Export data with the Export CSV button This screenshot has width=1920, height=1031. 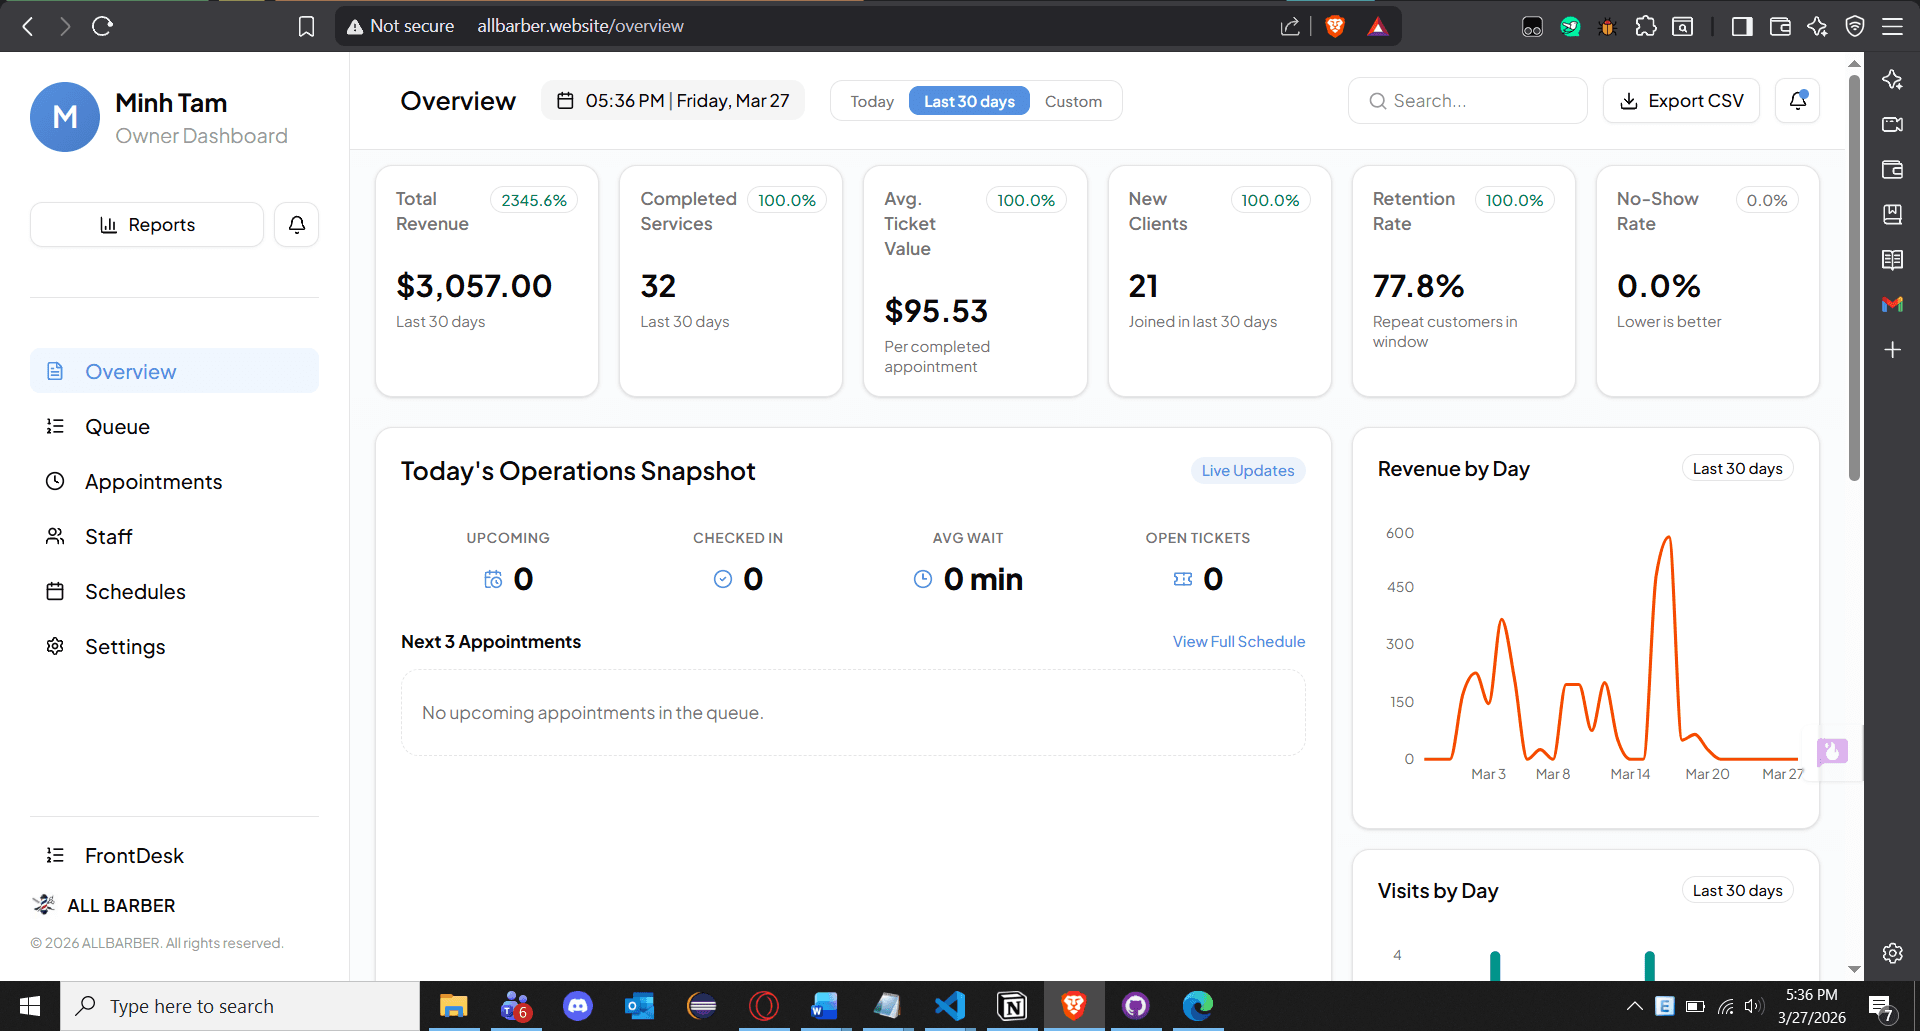coord(1681,101)
